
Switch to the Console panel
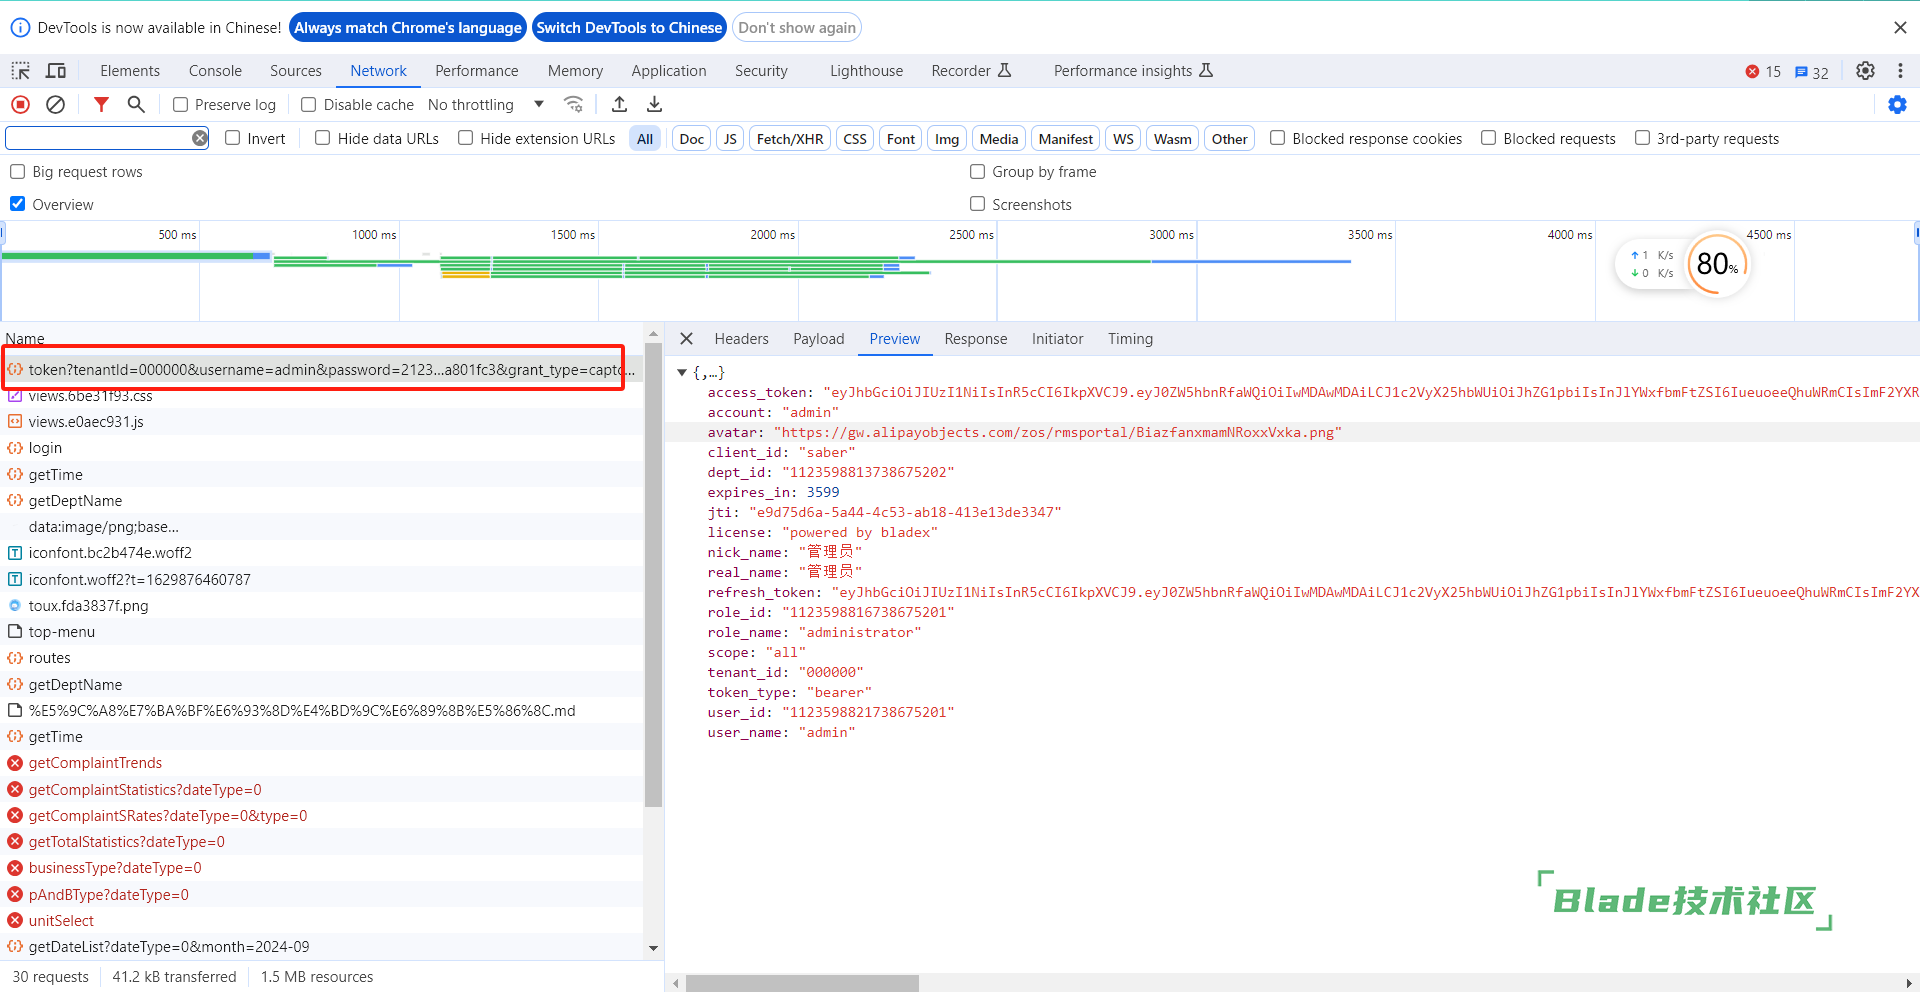pos(215,71)
